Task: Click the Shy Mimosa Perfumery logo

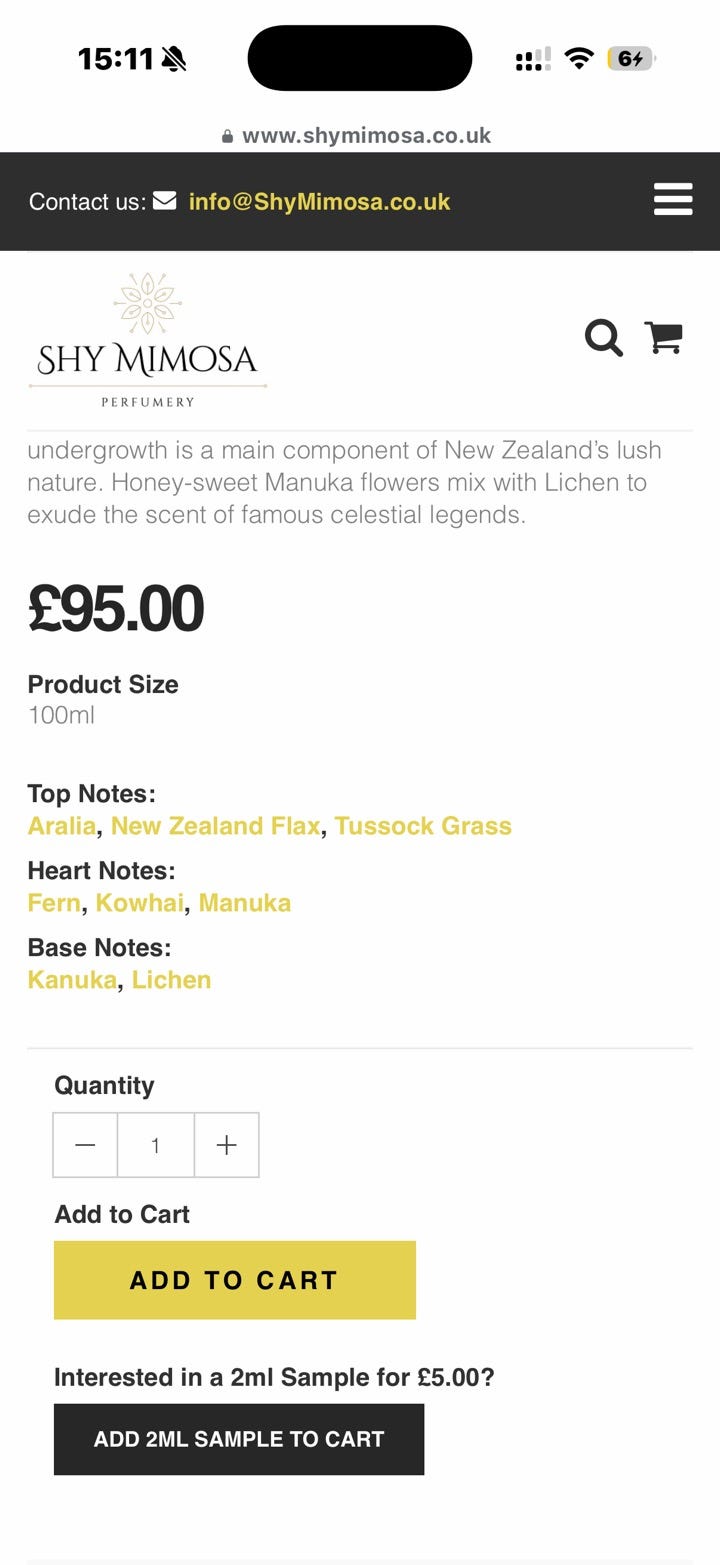Action: (148, 341)
